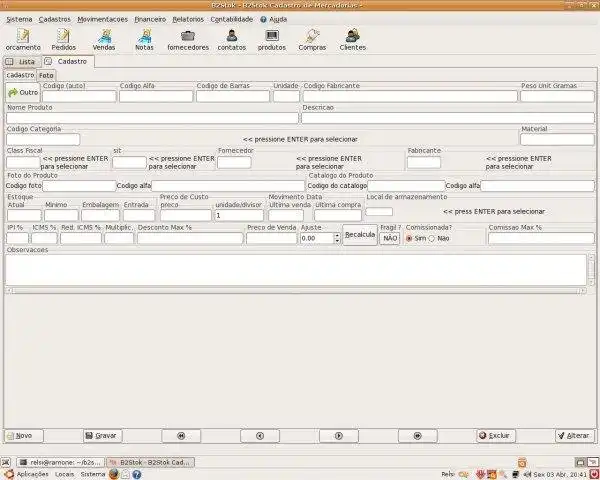This screenshot has height=480, width=600.
Task: Click the Observacoes text area
Action: 296,270
